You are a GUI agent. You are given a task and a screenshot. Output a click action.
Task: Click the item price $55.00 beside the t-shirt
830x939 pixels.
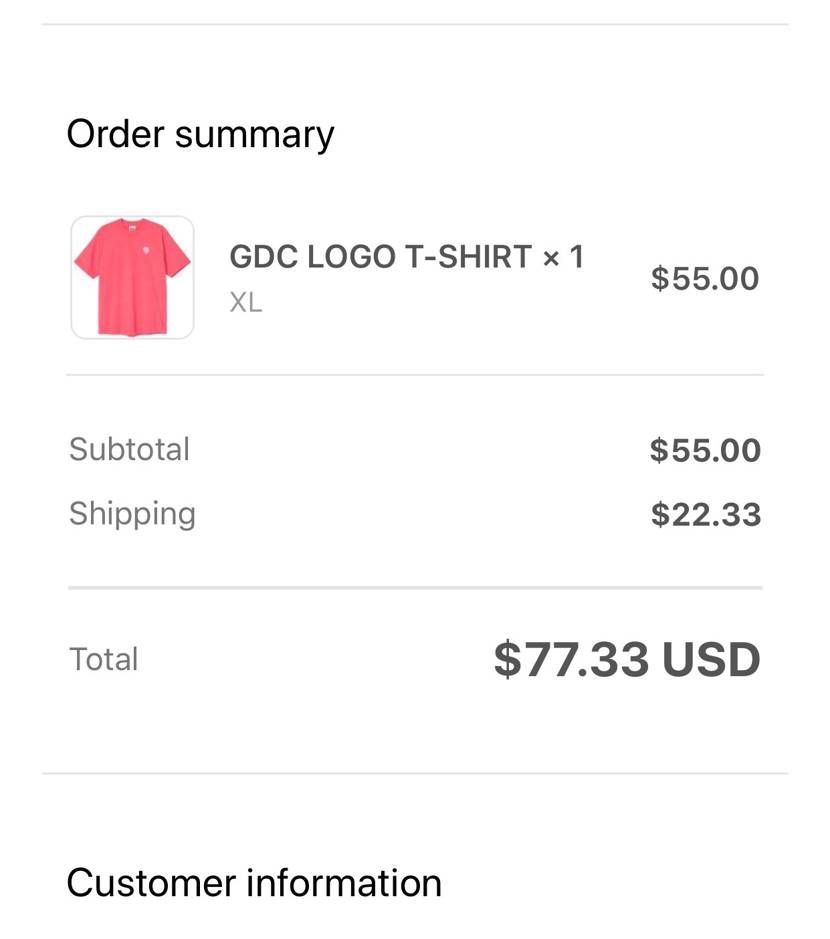(x=705, y=278)
